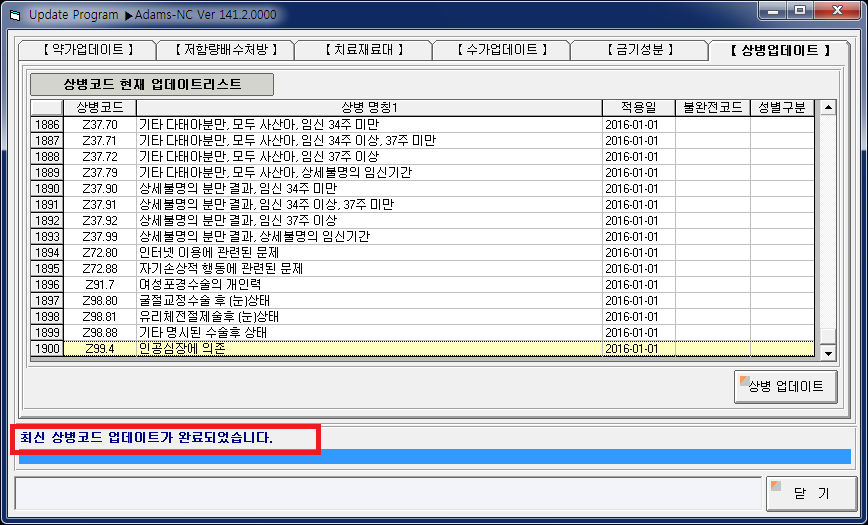This screenshot has width=868, height=525.
Task: Maximize the Update Program window
Action: click(x=800, y=10)
